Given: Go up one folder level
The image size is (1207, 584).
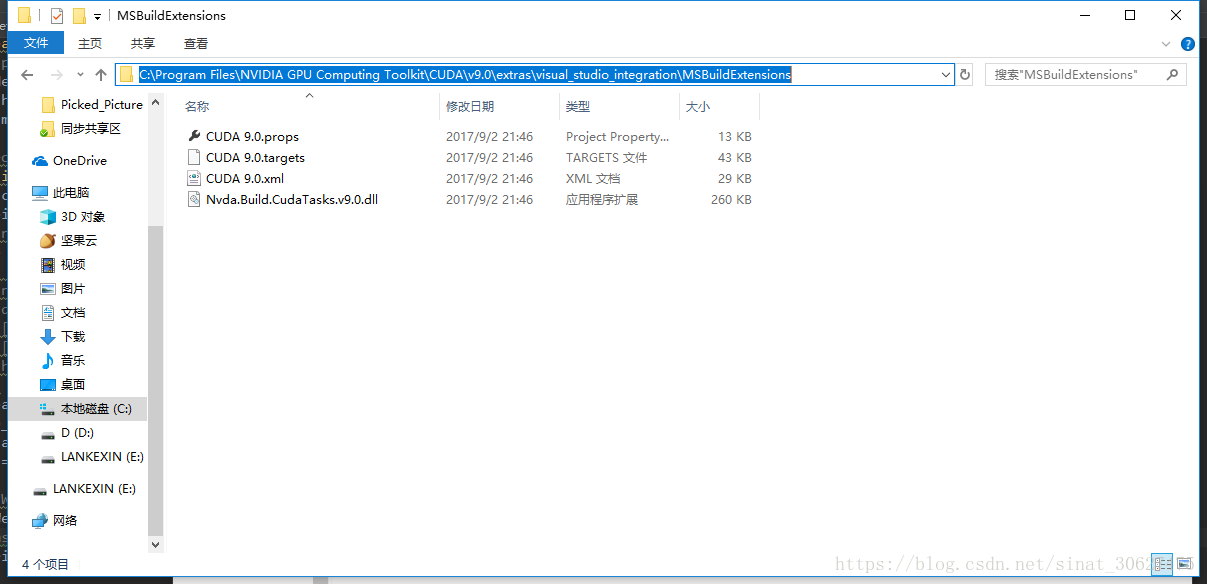Looking at the screenshot, I should click(x=101, y=74).
